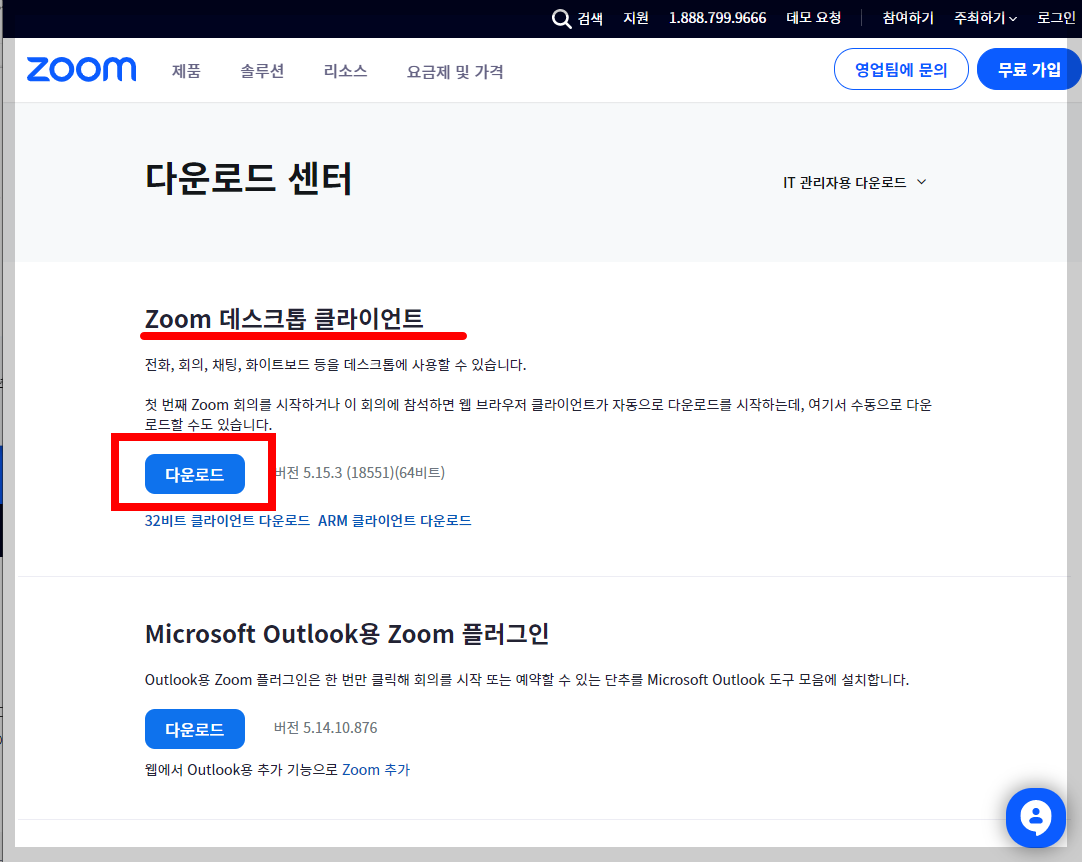This screenshot has height=862, width=1082.
Task: Click the Zoom logo to go home
Action: coord(81,68)
